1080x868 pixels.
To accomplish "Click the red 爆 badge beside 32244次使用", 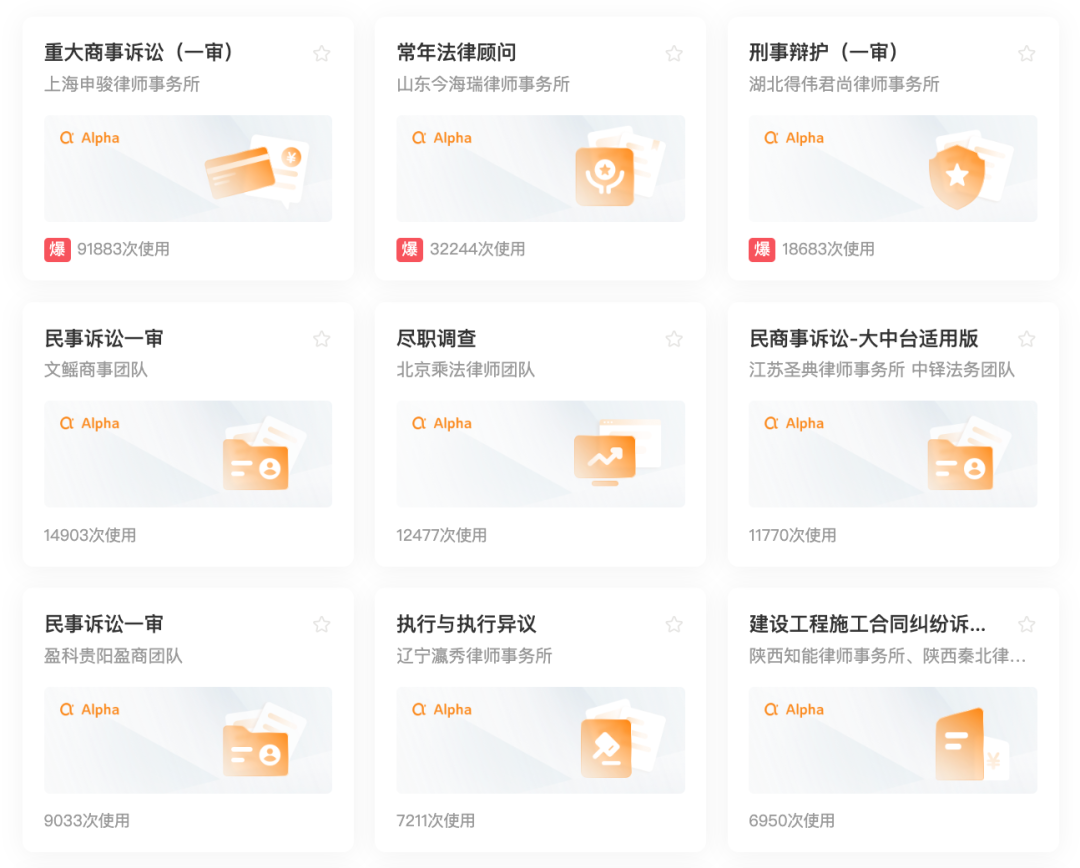I will [x=410, y=249].
